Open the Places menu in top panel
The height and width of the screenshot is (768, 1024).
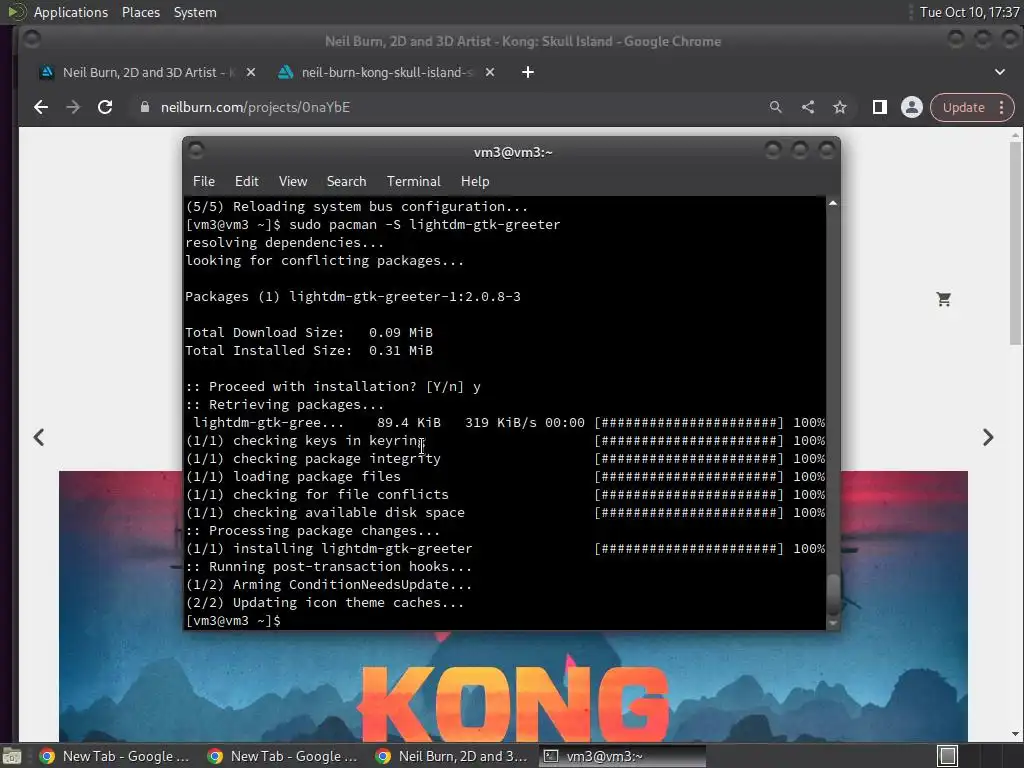coord(141,12)
